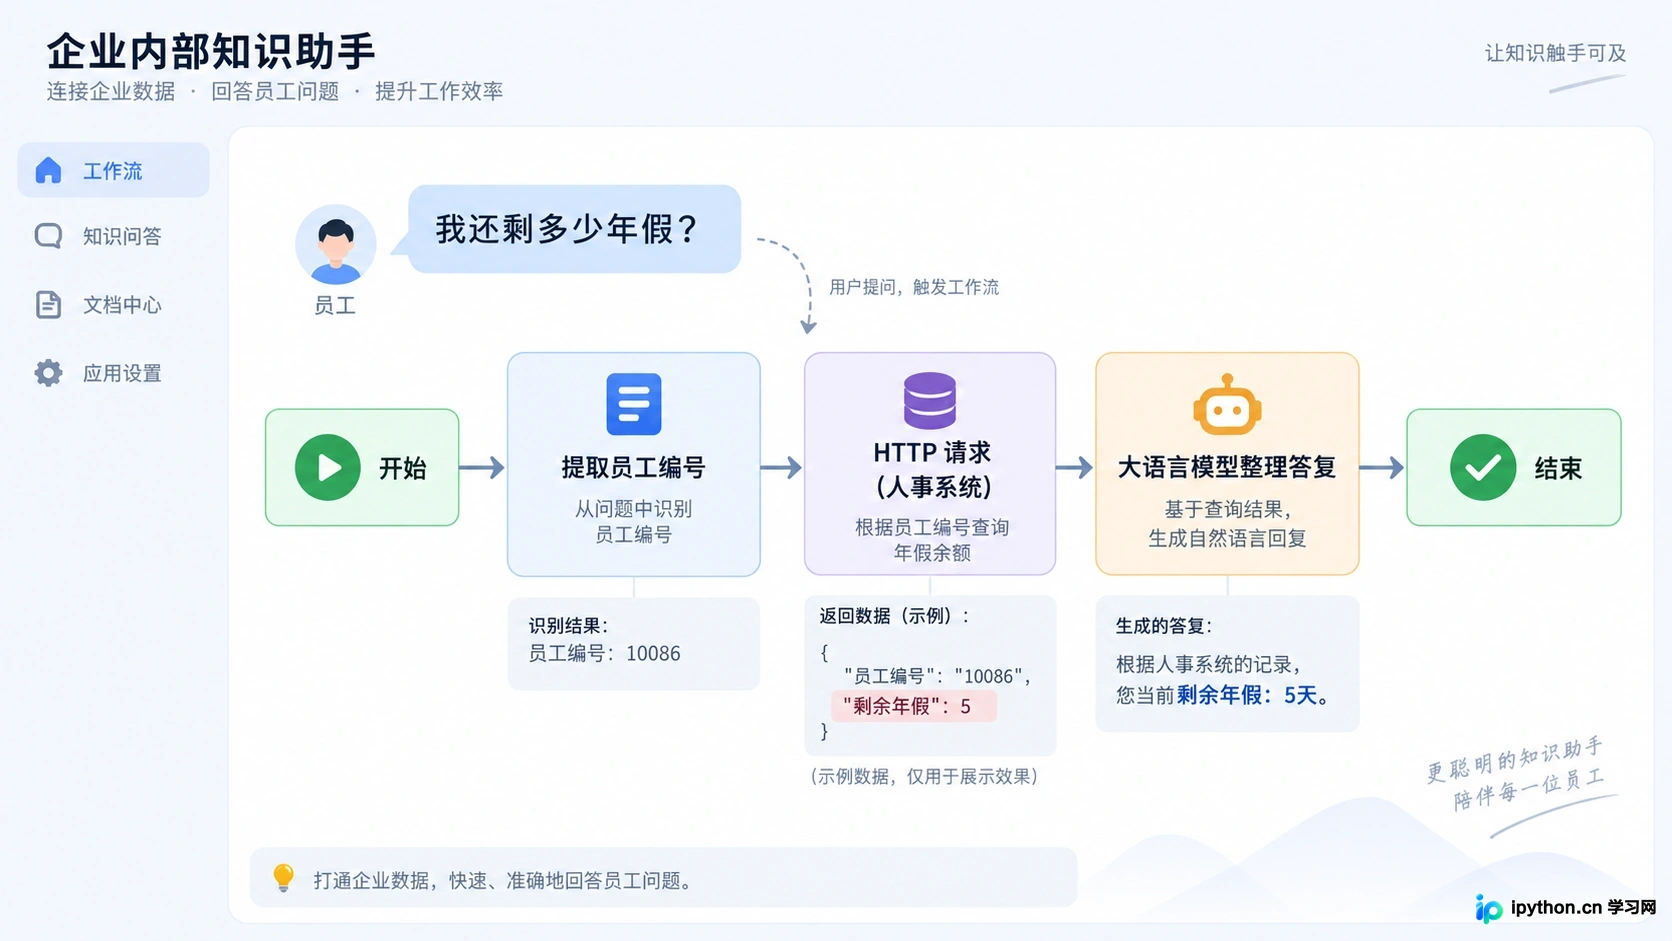Open the 工作流 sidebar tab
This screenshot has height=941, width=1672.
point(114,170)
